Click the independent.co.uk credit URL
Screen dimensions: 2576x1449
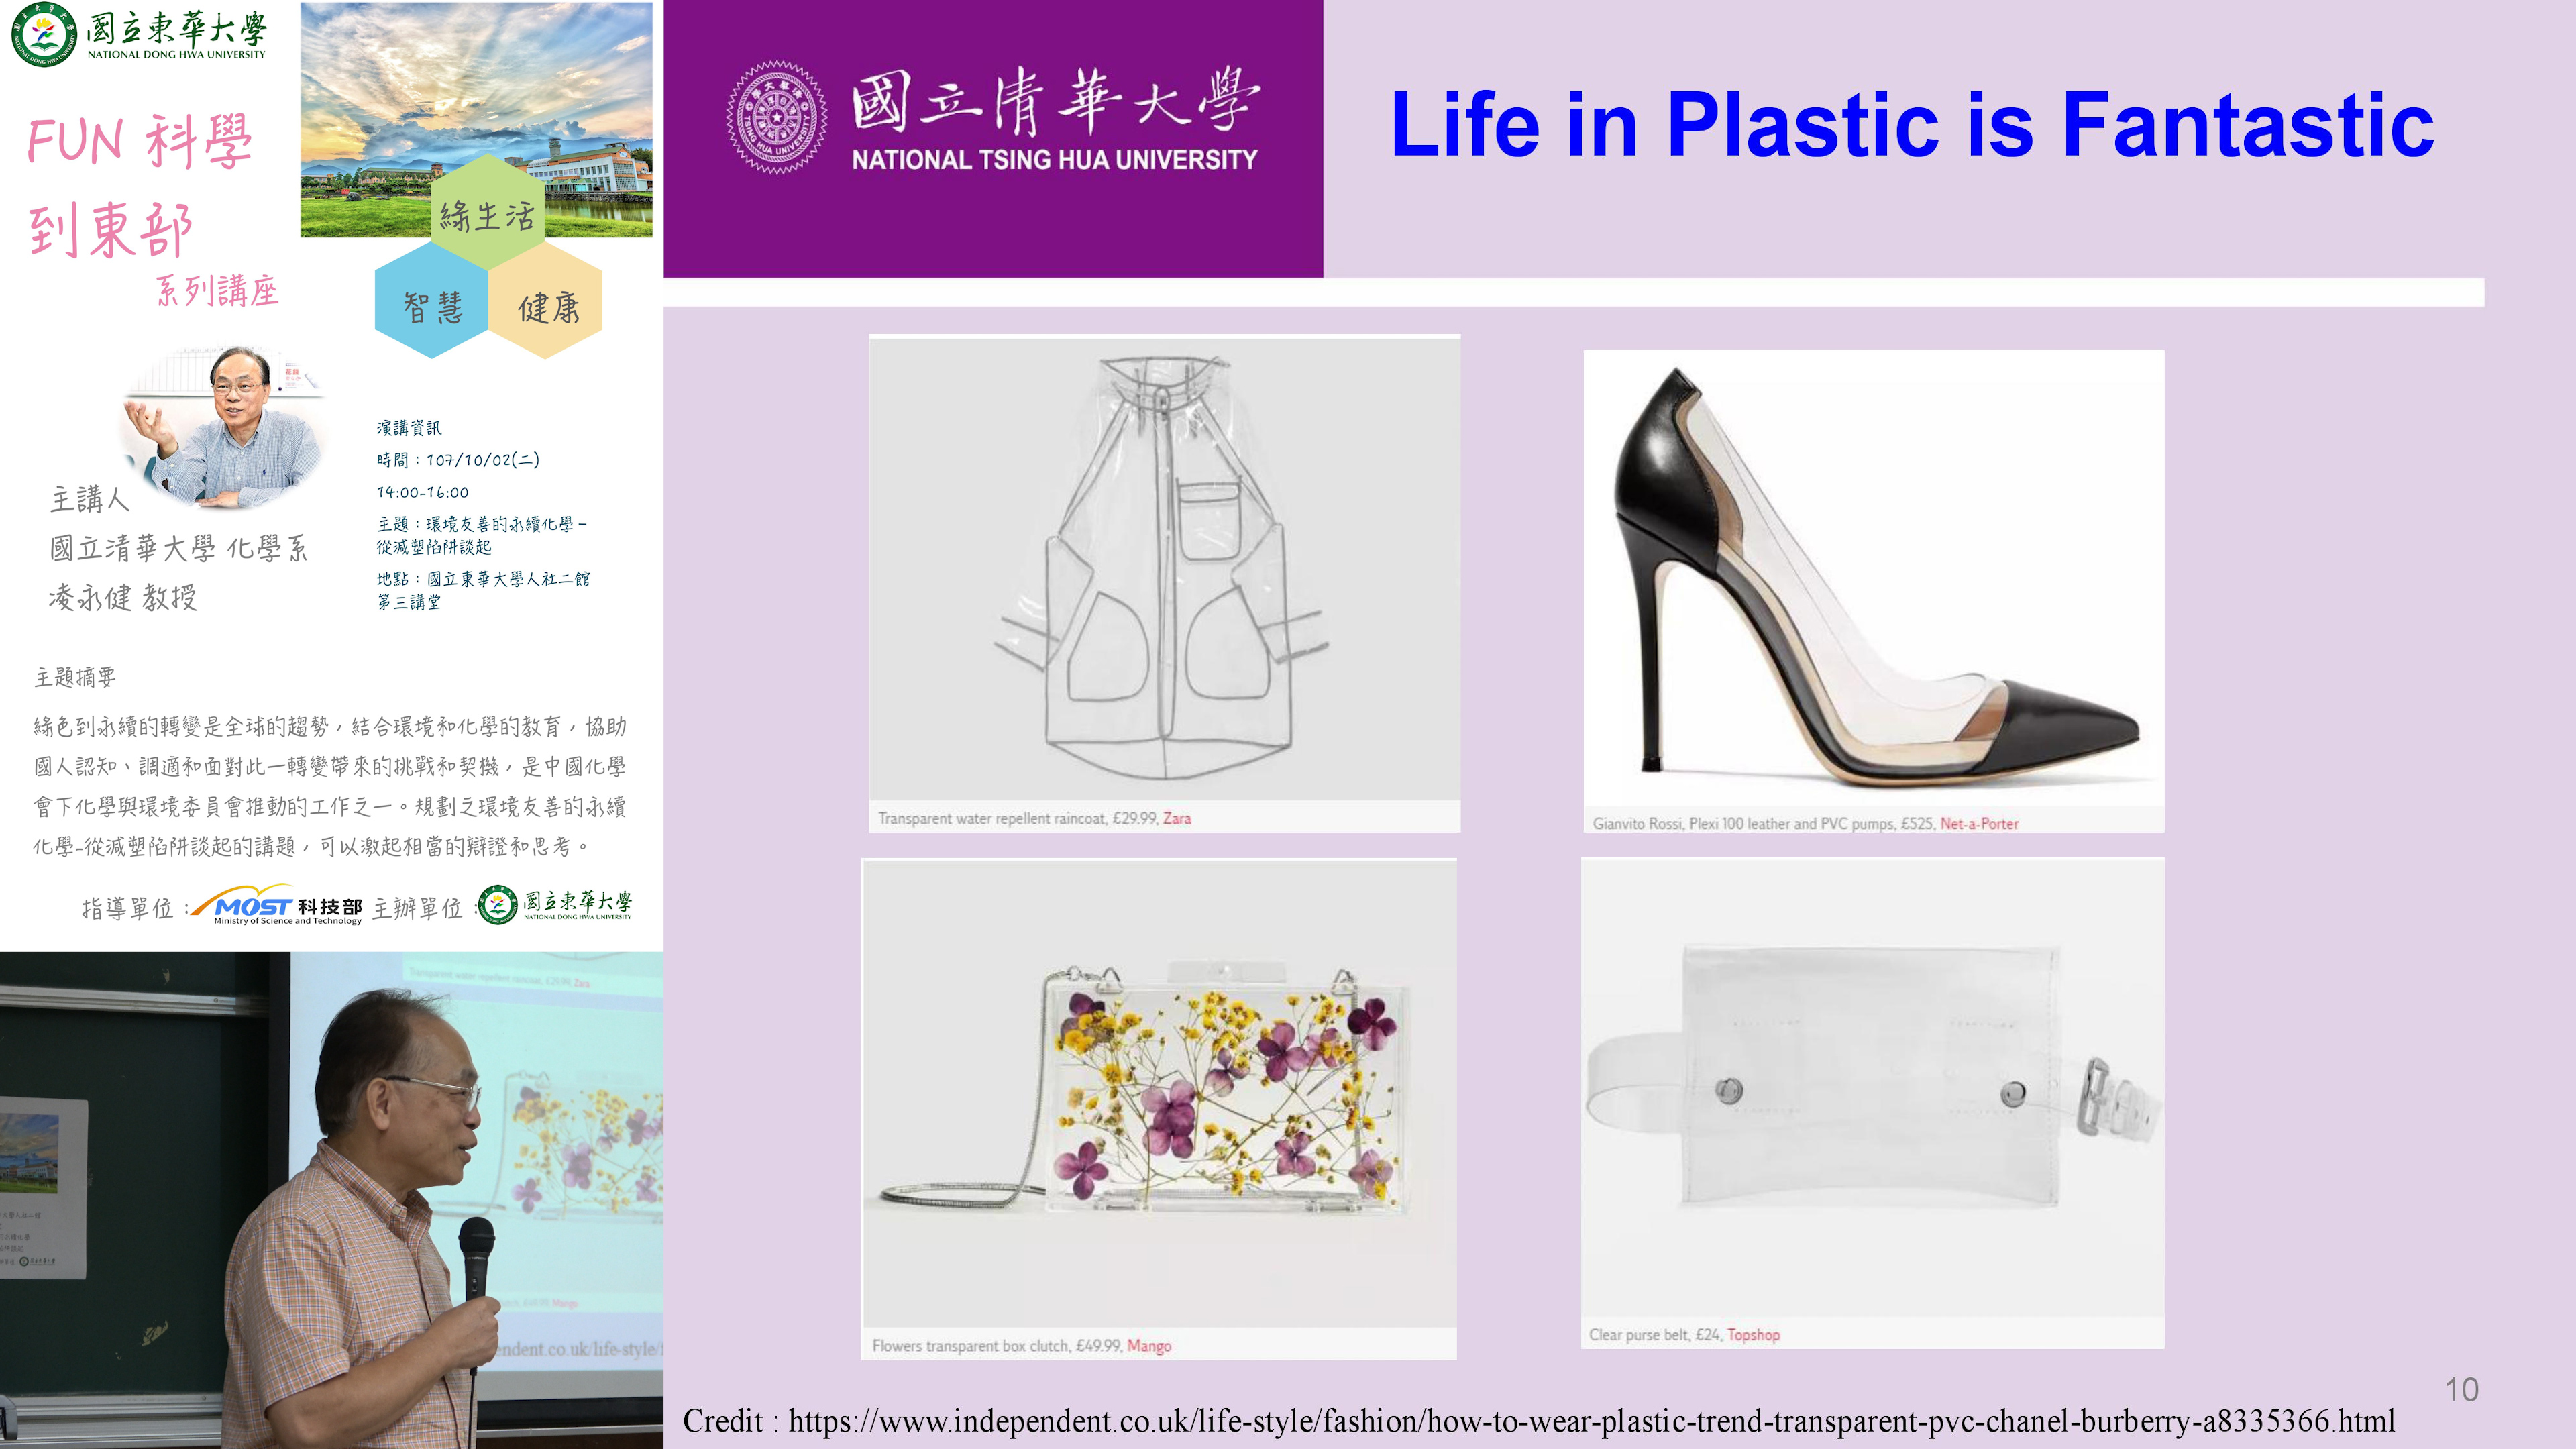pyautogui.click(x=1590, y=1421)
